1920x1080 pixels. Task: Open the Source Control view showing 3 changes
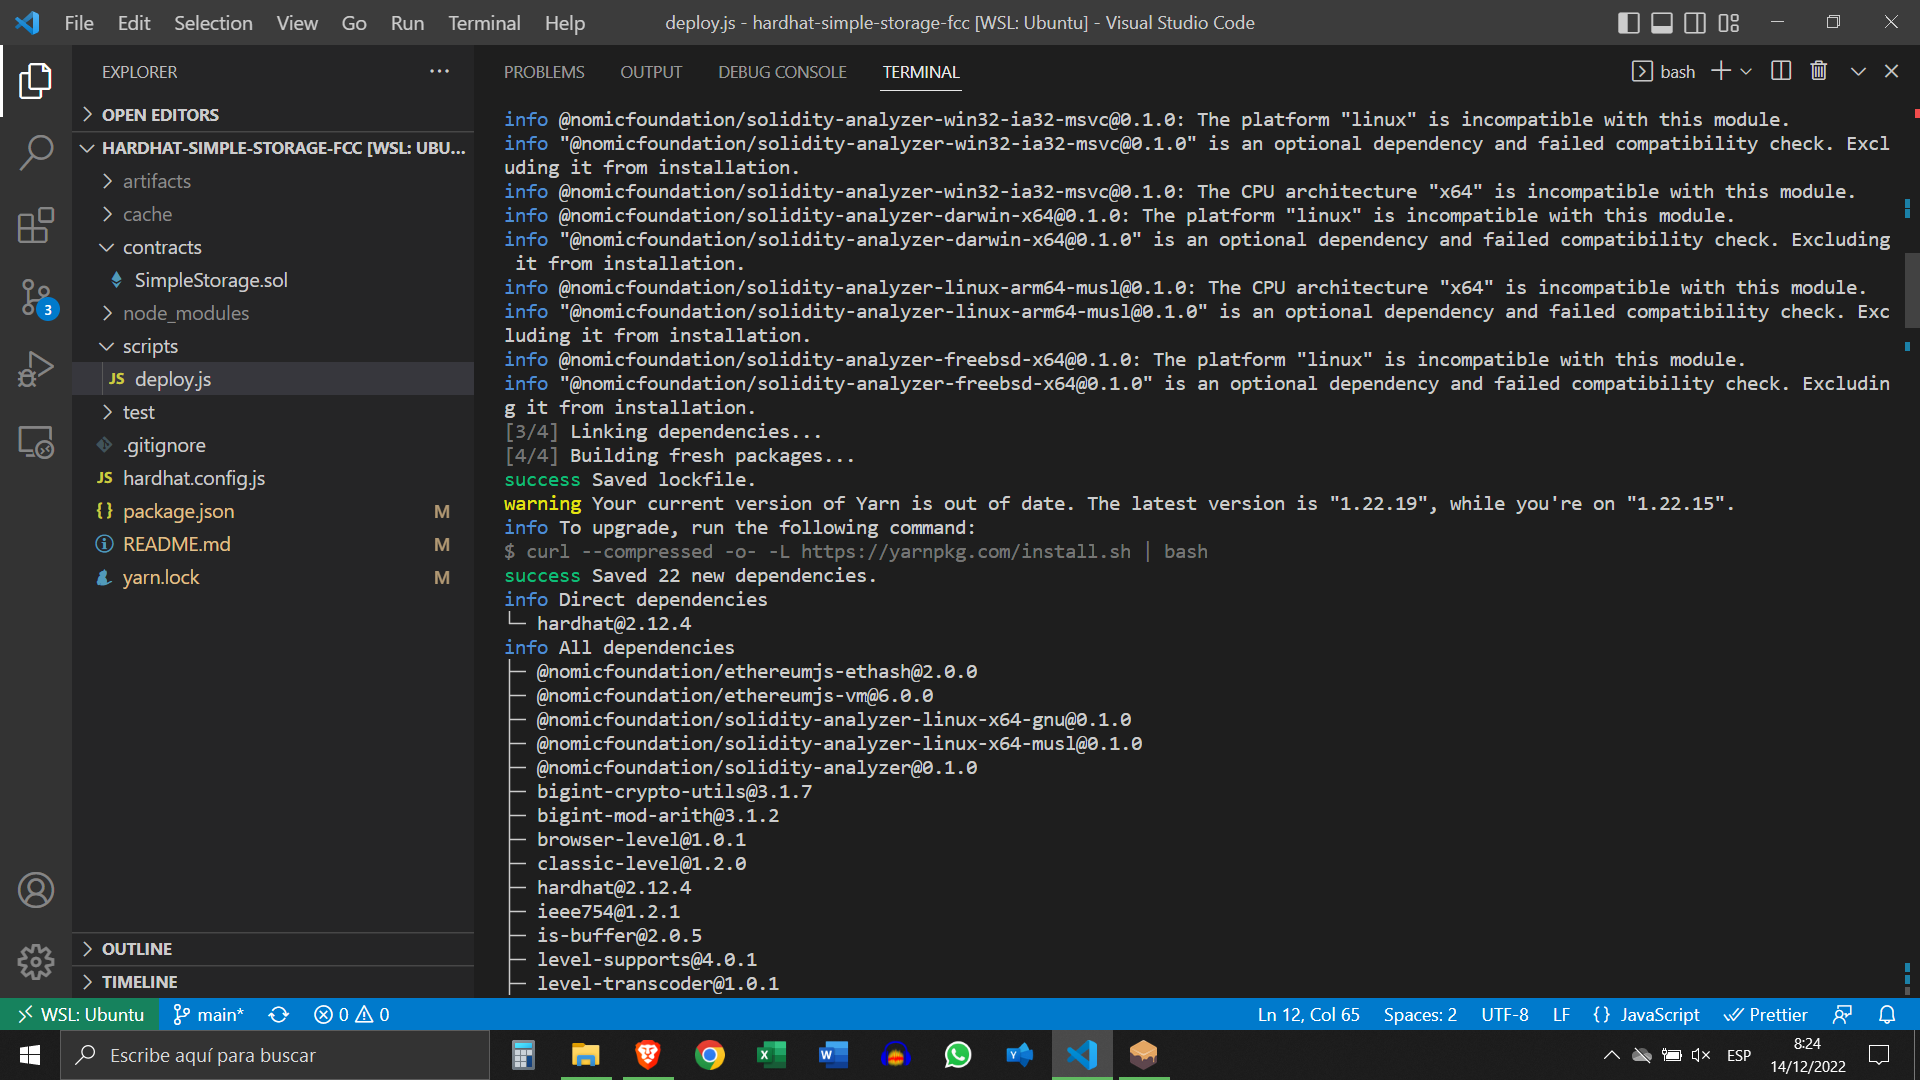pos(36,297)
